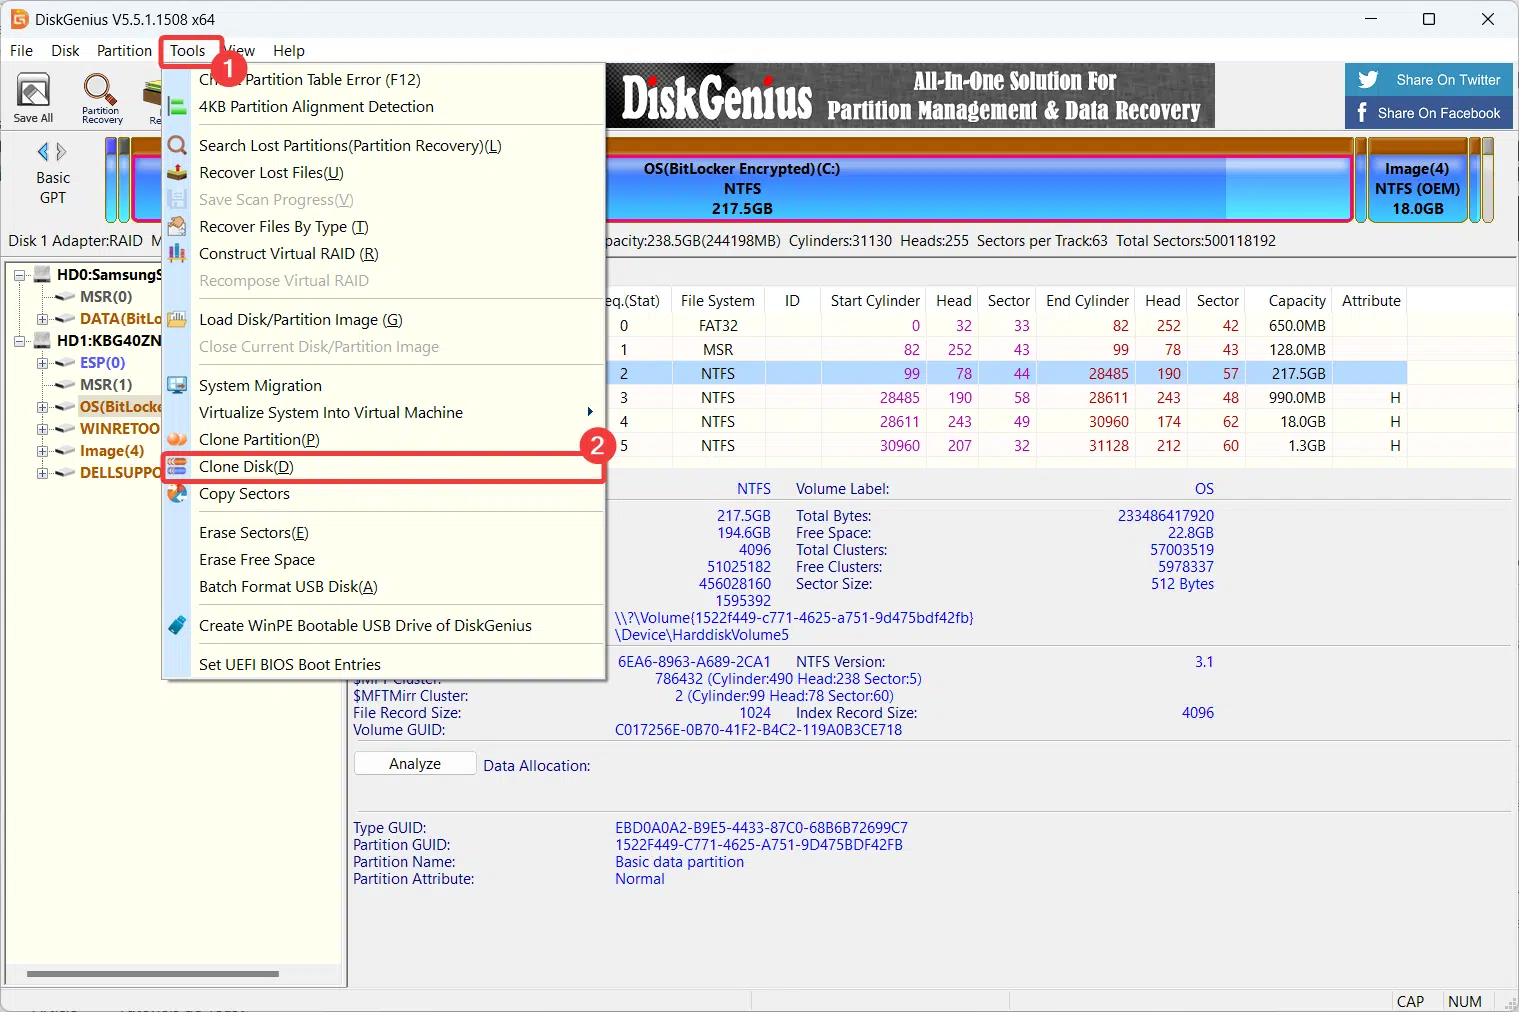Collapse the HD0:Samsung disk tree node
1519x1012 pixels.
click(x=20, y=275)
